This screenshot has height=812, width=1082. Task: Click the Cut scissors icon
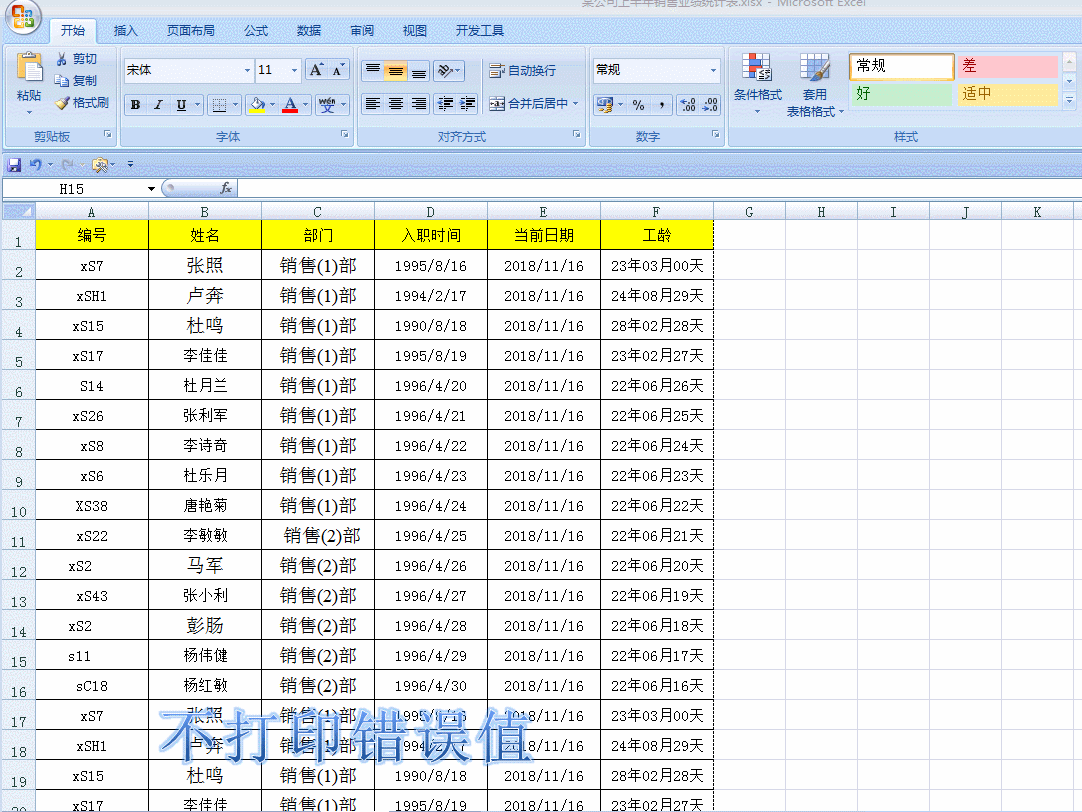coord(62,59)
